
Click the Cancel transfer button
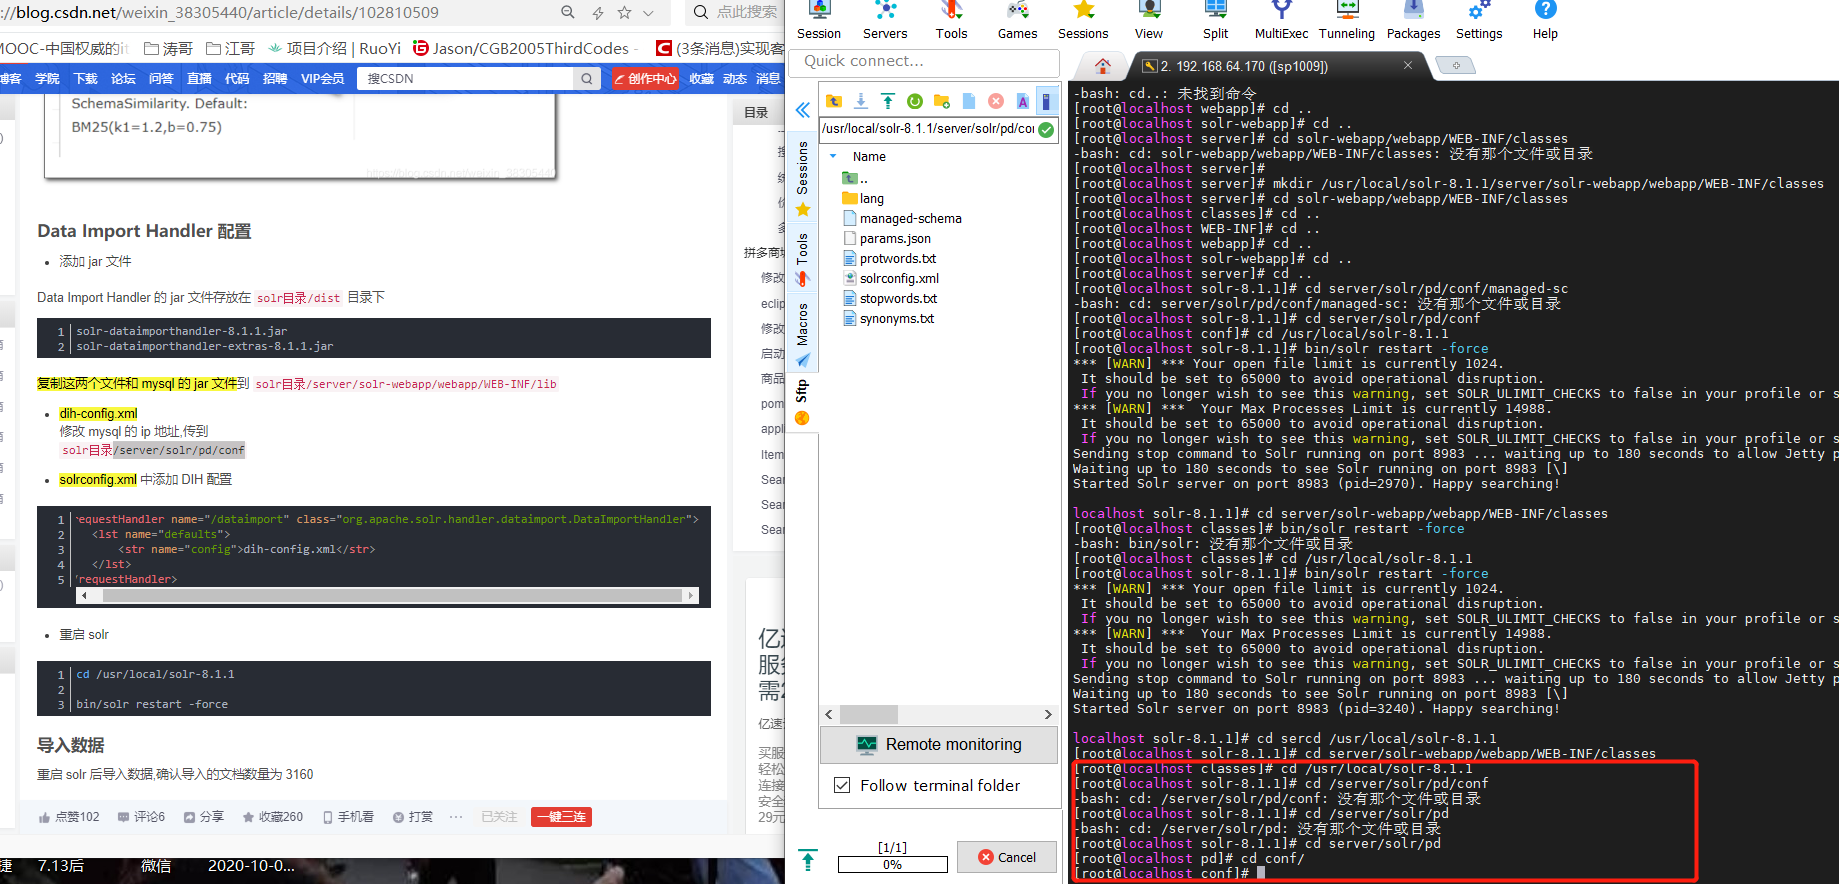click(x=1007, y=857)
